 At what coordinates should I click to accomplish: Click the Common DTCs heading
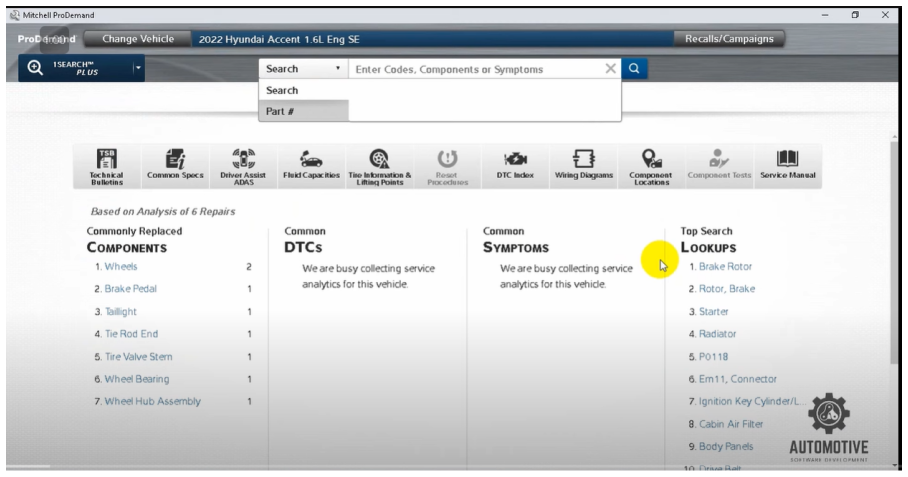305,239
